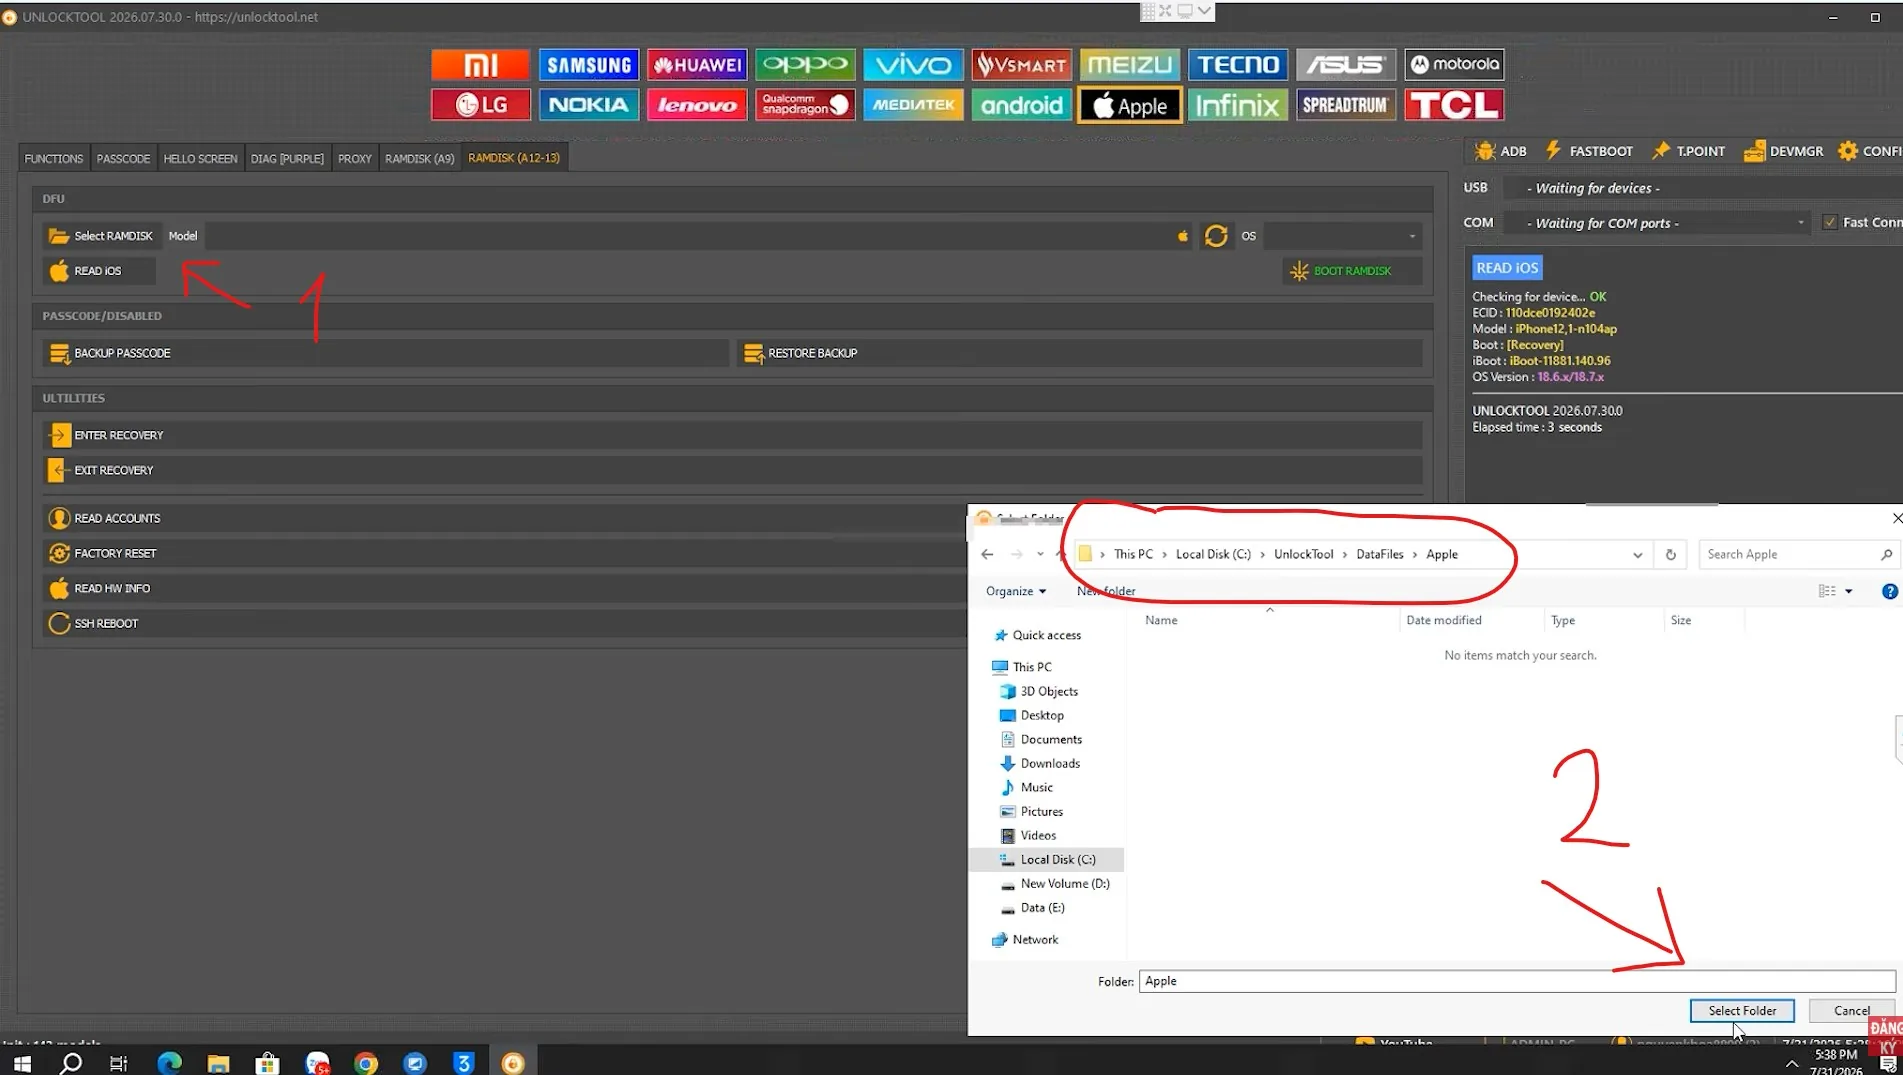1903x1075 pixels.
Task: Open the Organize menu in folder dialog
Action: coord(1016,591)
